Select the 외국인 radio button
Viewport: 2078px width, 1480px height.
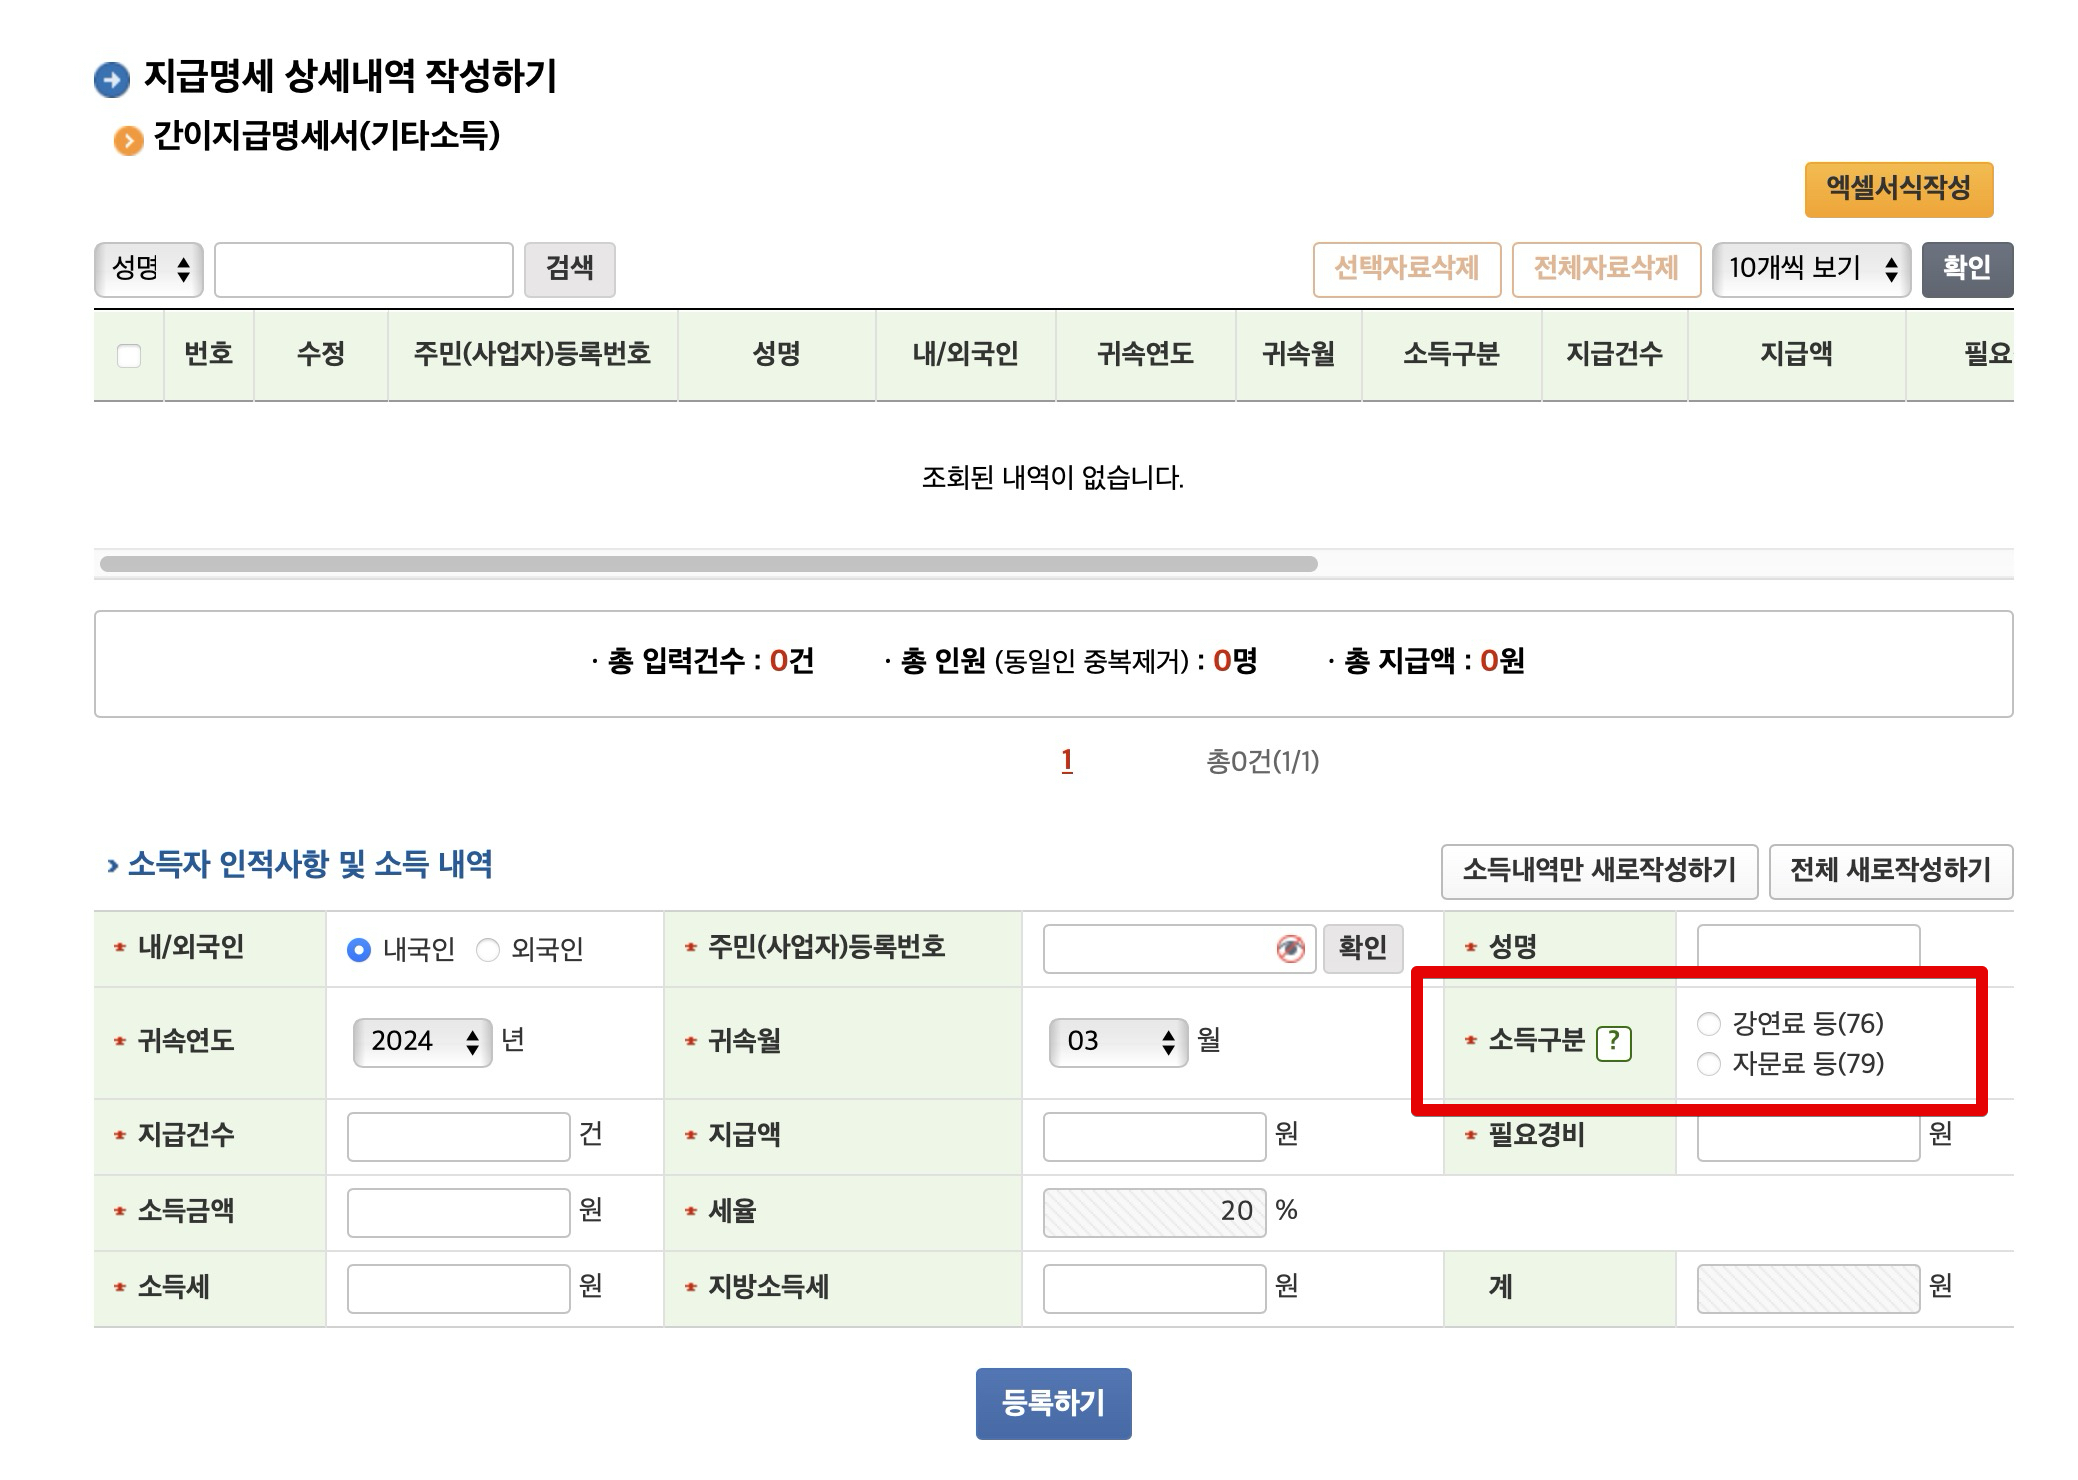coord(488,950)
